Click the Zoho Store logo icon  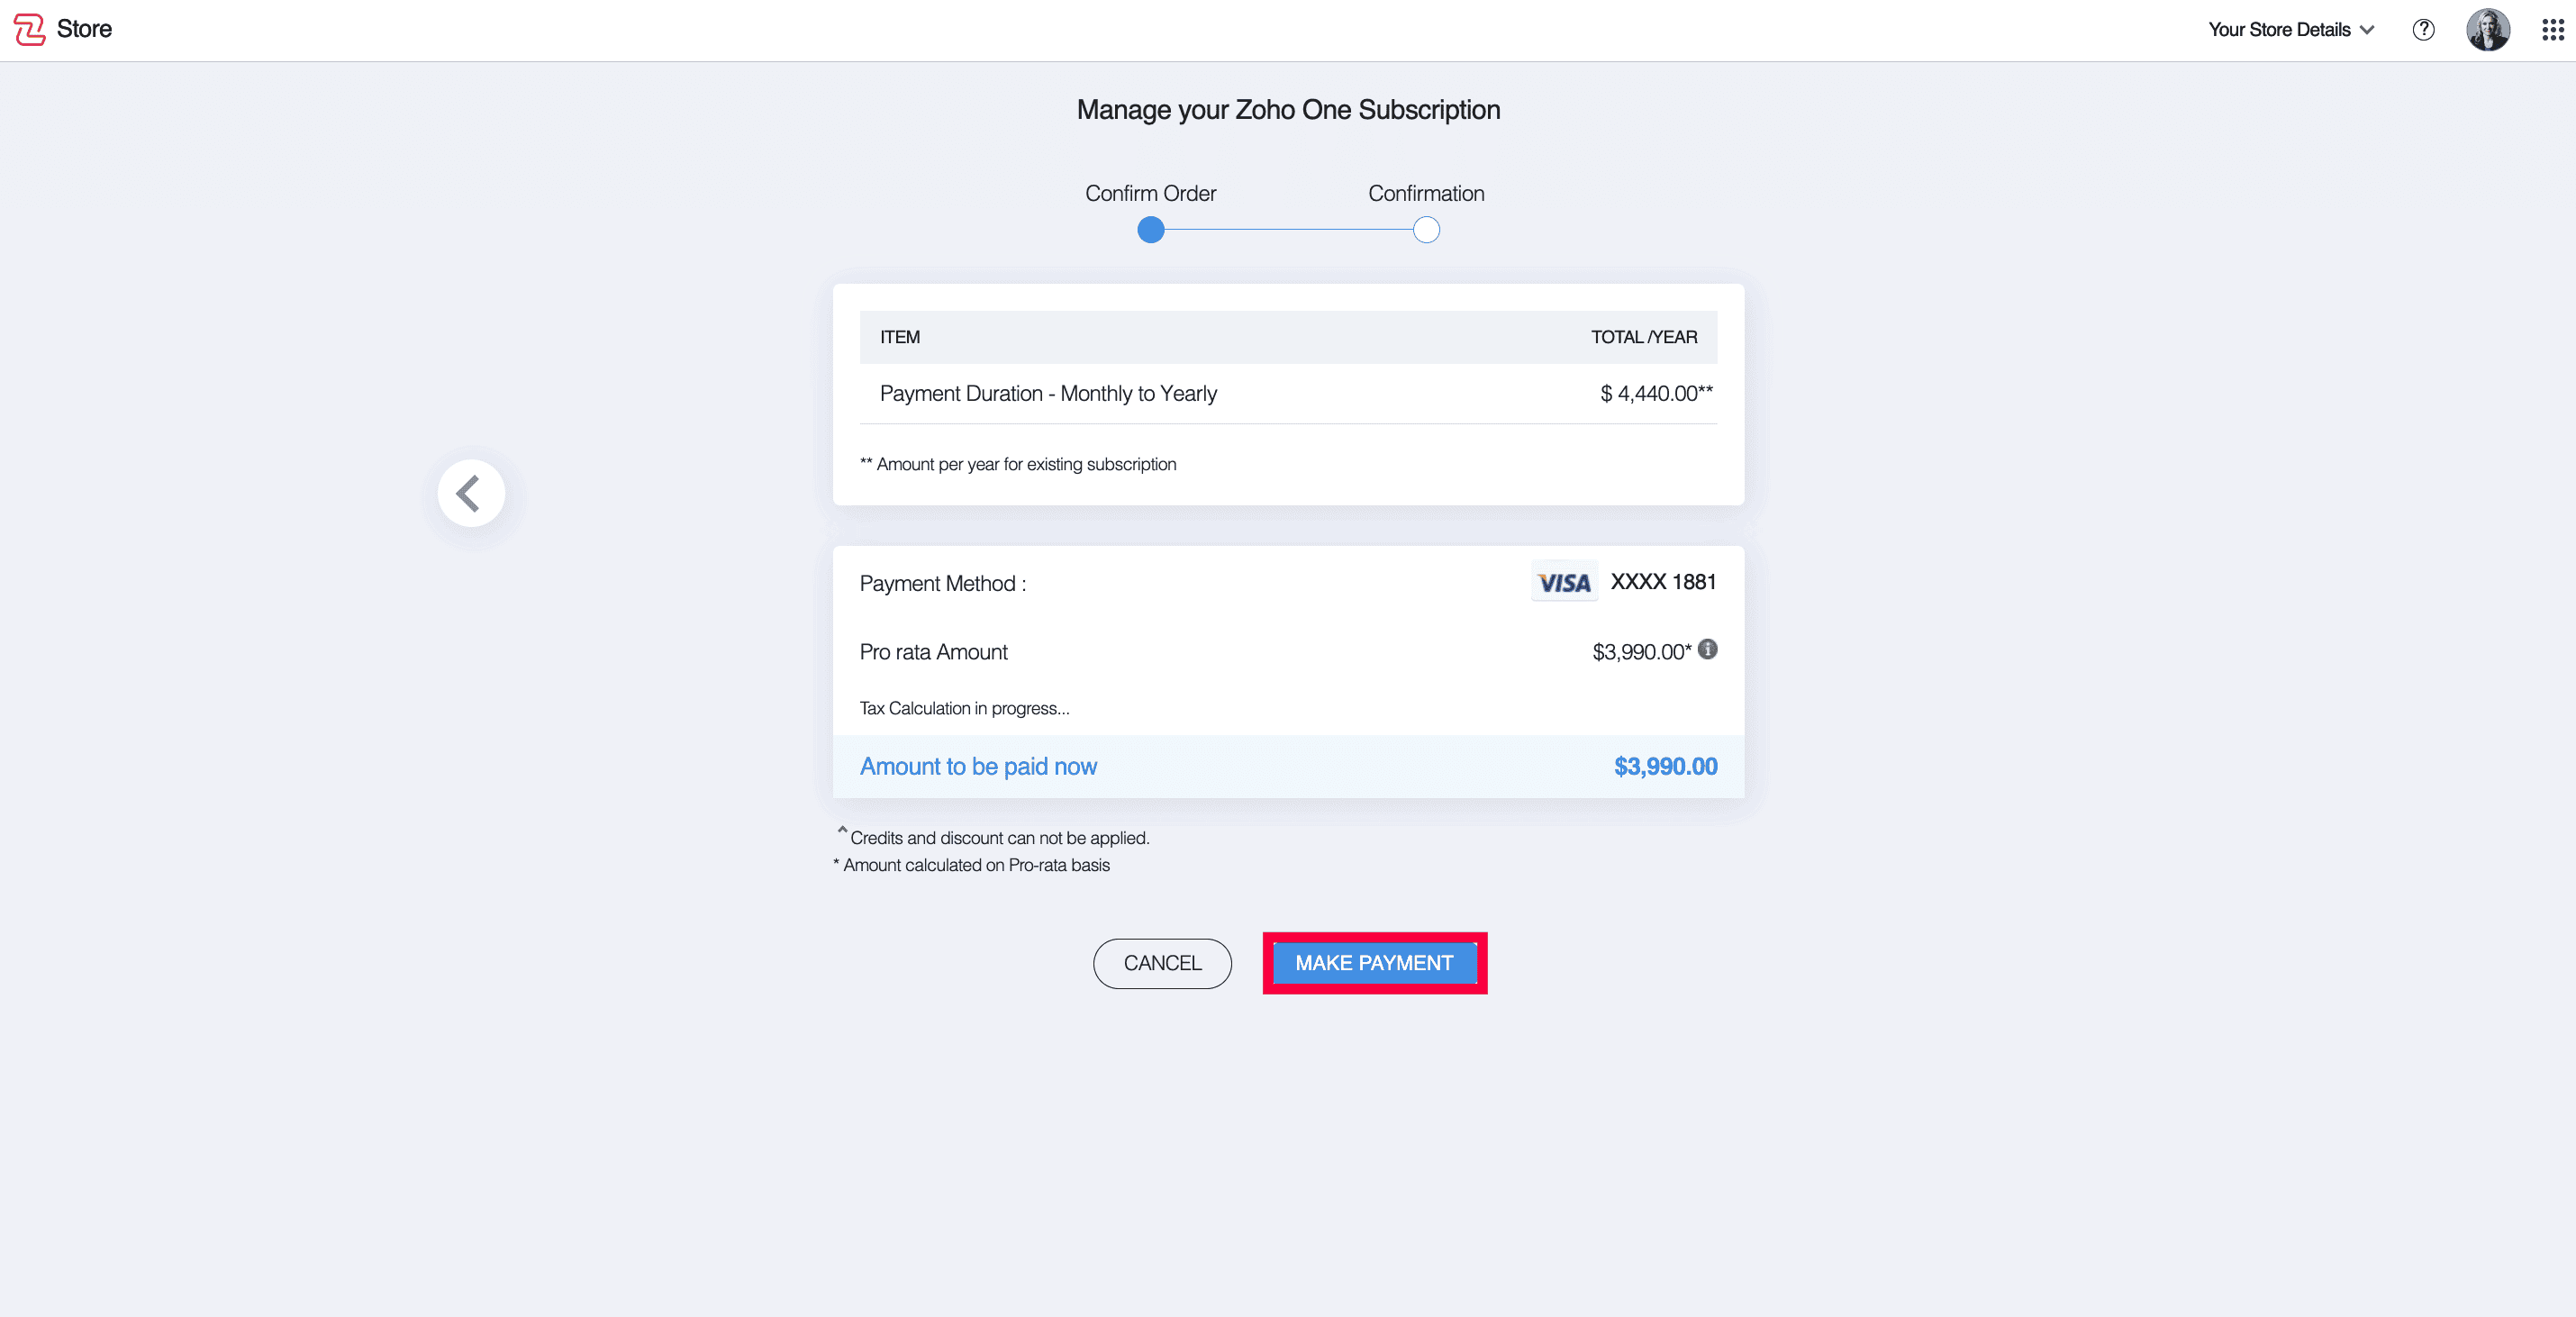coord(29,29)
